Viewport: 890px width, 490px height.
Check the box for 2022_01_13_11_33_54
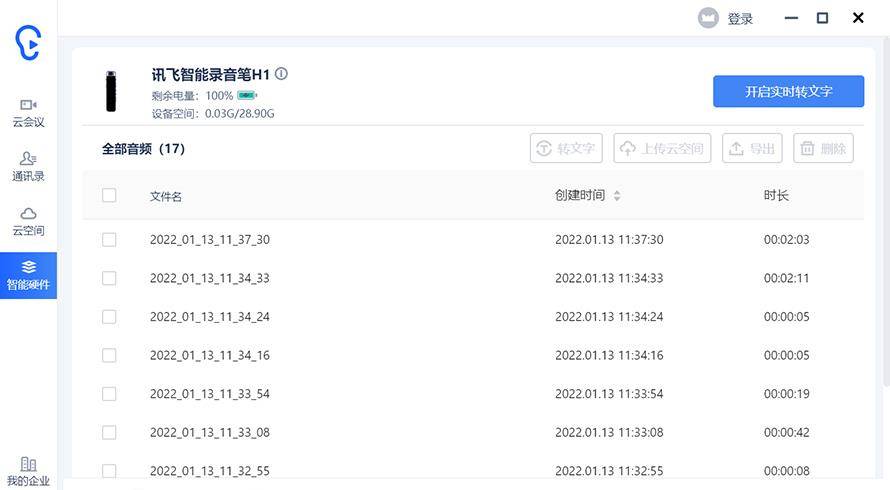[x=109, y=394]
